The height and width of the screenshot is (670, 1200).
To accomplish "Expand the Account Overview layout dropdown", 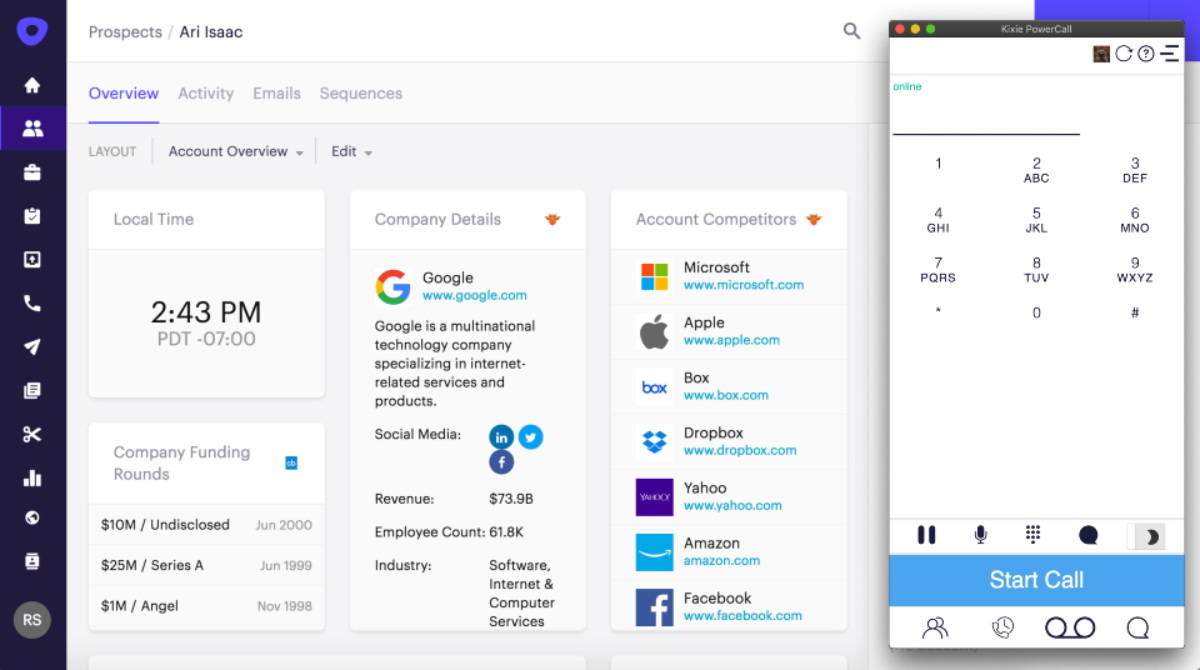I will [x=235, y=152].
